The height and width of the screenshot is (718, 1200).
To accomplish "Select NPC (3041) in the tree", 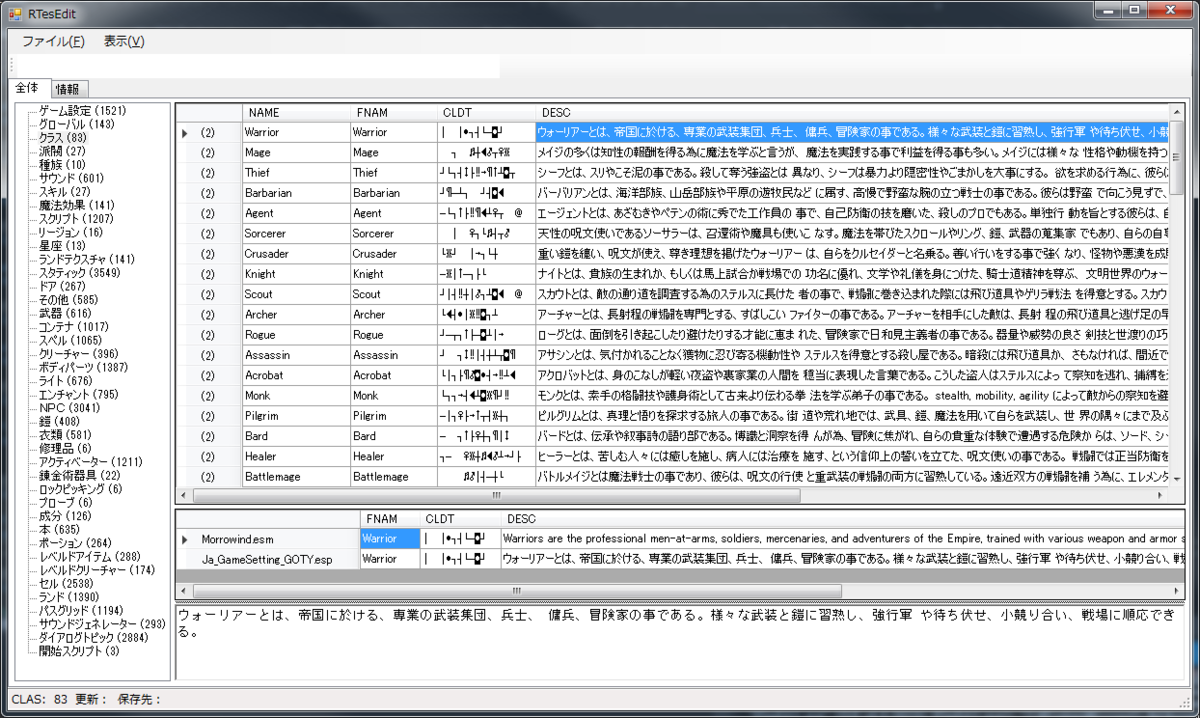I will click(69, 408).
